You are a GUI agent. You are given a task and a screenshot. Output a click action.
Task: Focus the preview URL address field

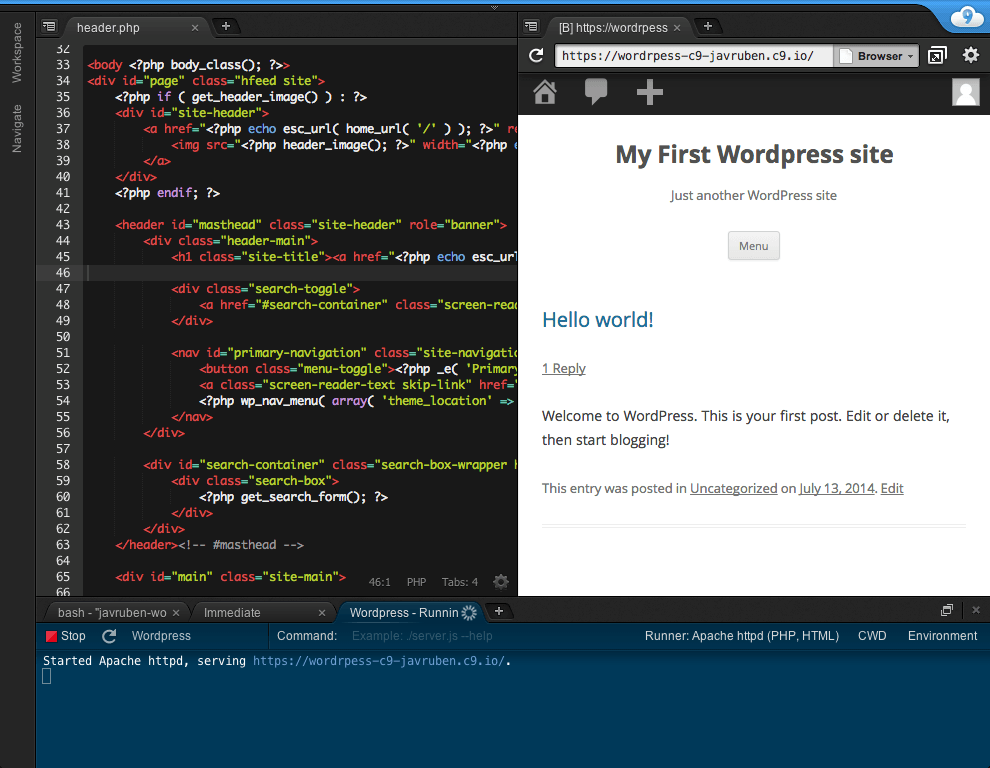pyautogui.click(x=693, y=56)
